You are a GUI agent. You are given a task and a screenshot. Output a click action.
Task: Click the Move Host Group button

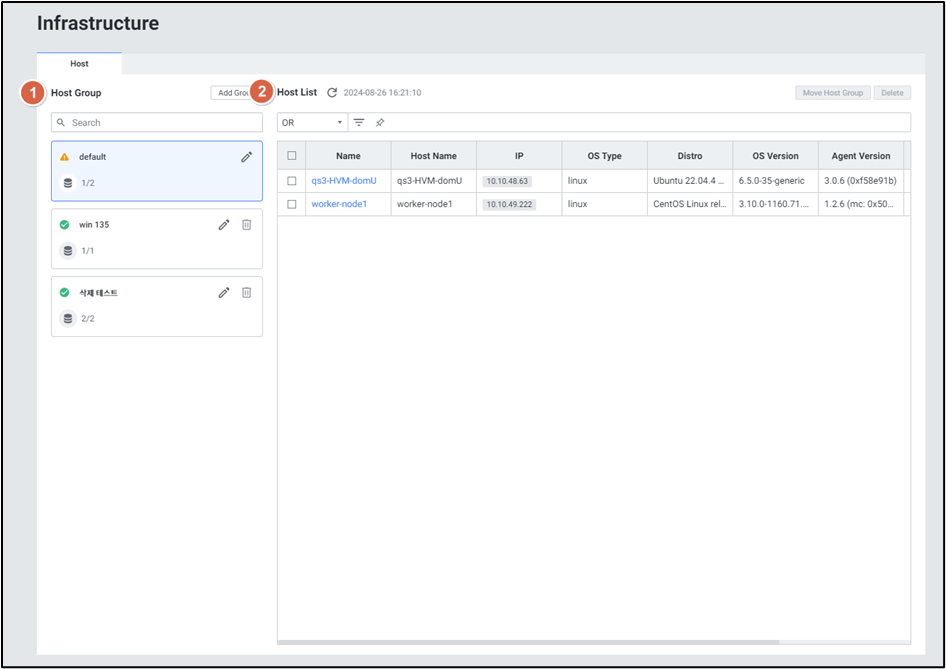tap(832, 93)
